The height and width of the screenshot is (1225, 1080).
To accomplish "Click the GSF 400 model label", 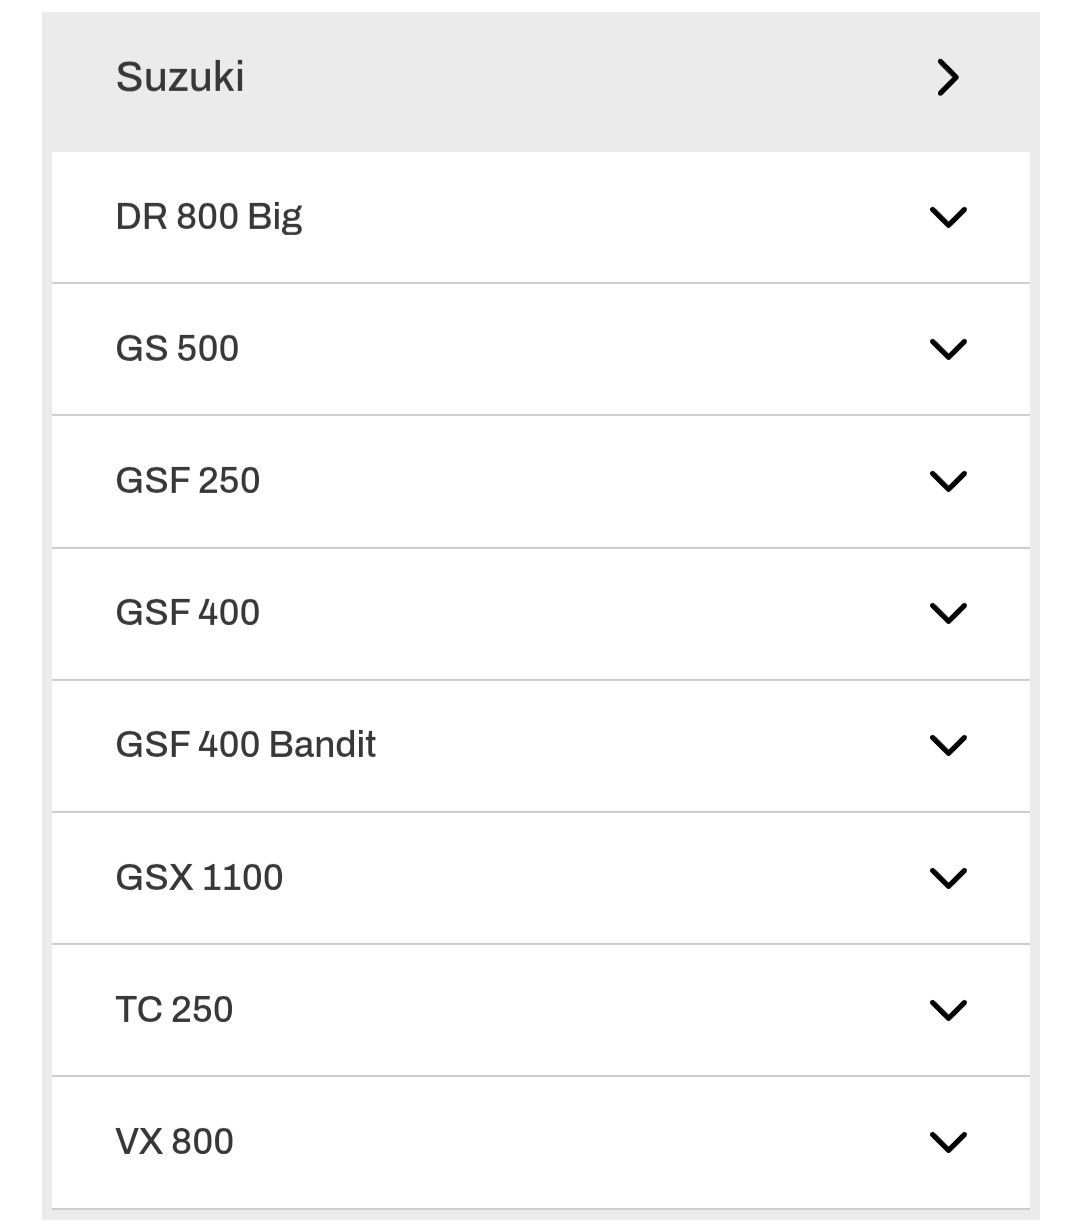I will pyautogui.click(x=188, y=613).
